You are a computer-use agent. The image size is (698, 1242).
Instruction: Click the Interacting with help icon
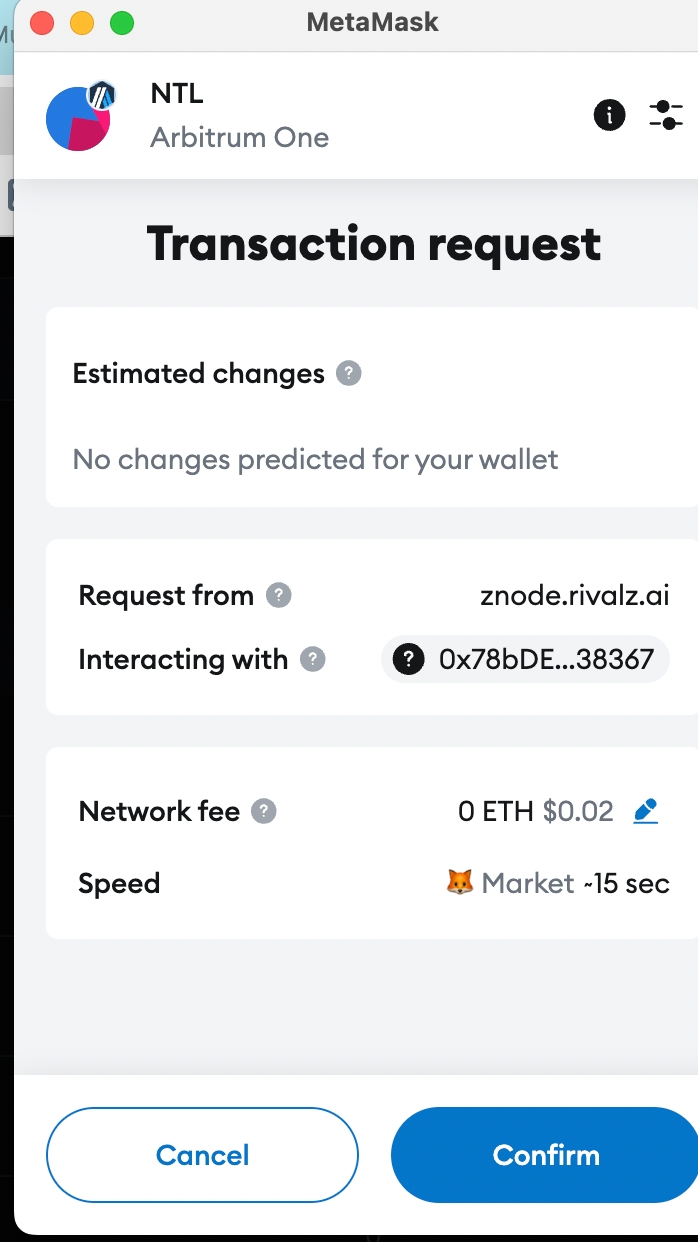tap(313, 660)
